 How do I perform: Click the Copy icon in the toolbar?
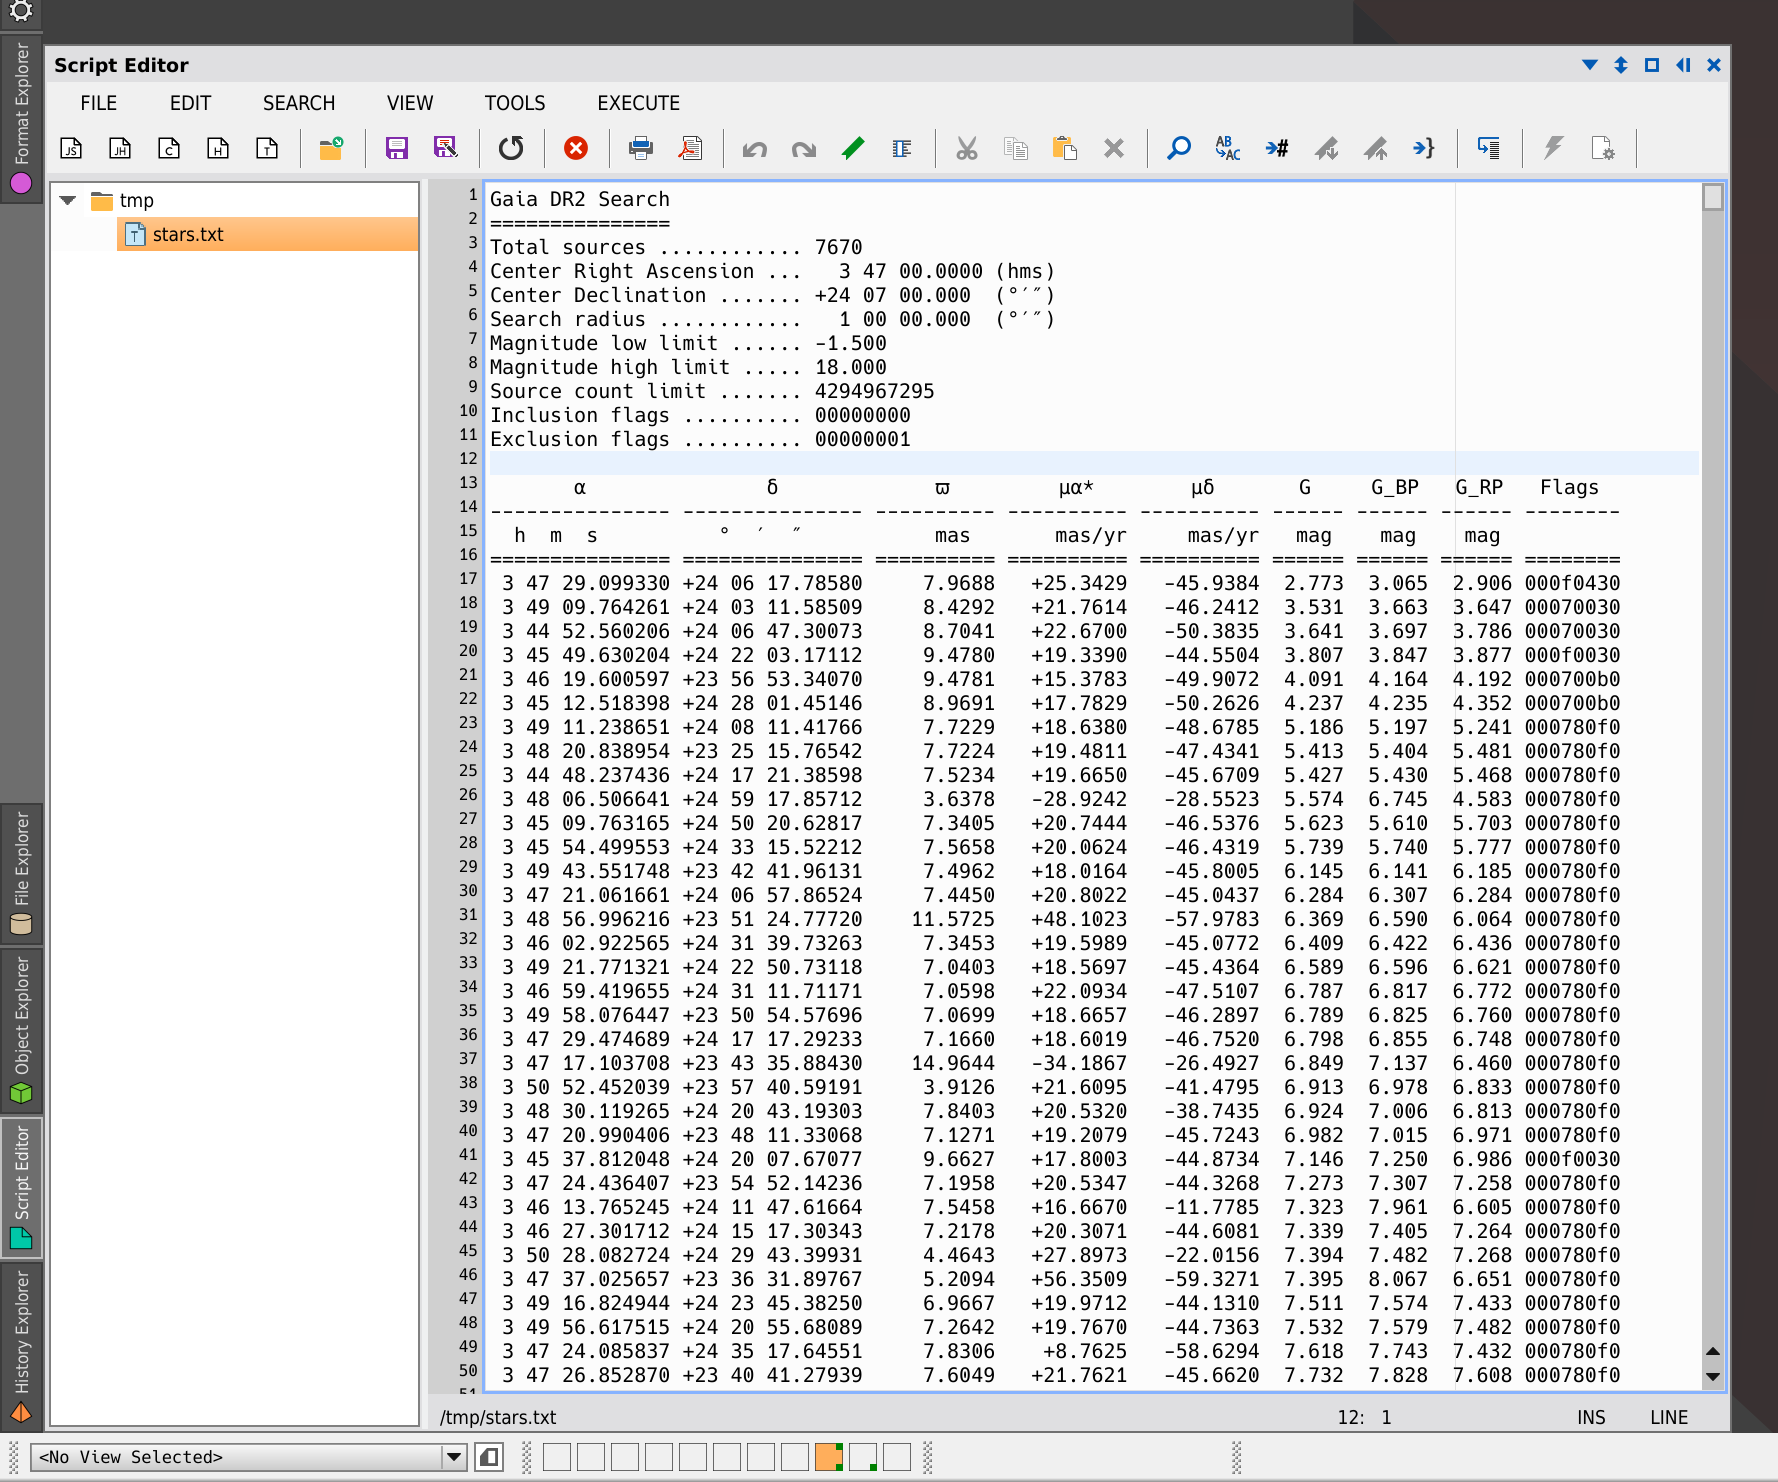1016,149
